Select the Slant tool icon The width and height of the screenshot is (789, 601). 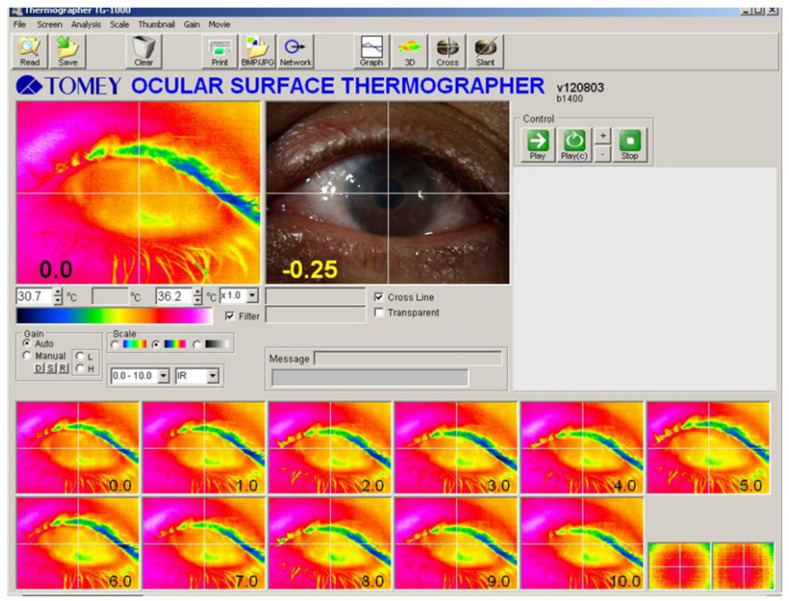click(x=485, y=51)
